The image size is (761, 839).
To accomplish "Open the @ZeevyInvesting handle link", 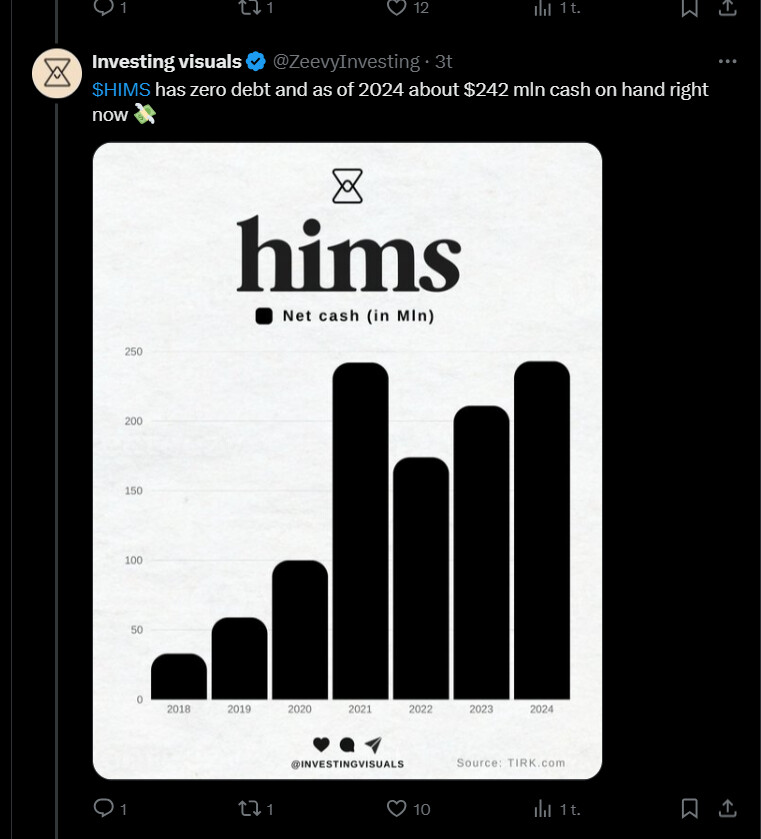I will coord(346,62).
